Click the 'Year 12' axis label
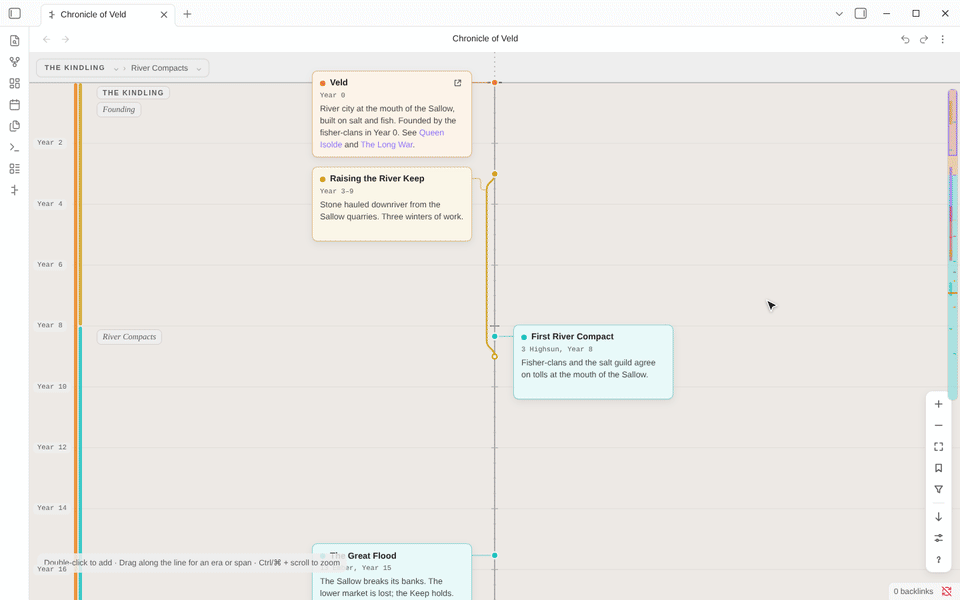The width and height of the screenshot is (960, 600). pos(52,447)
